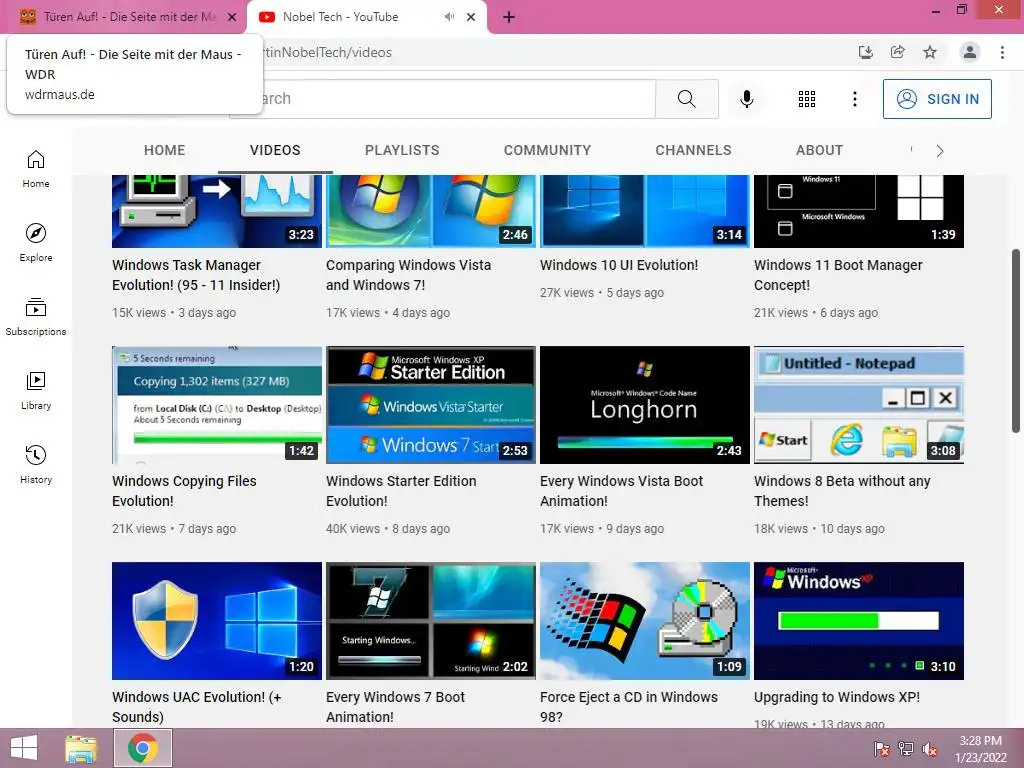Play the Task Manager thumbnail (3:23)
Image resolution: width=1024 pixels, height=768 pixels.
point(217,211)
